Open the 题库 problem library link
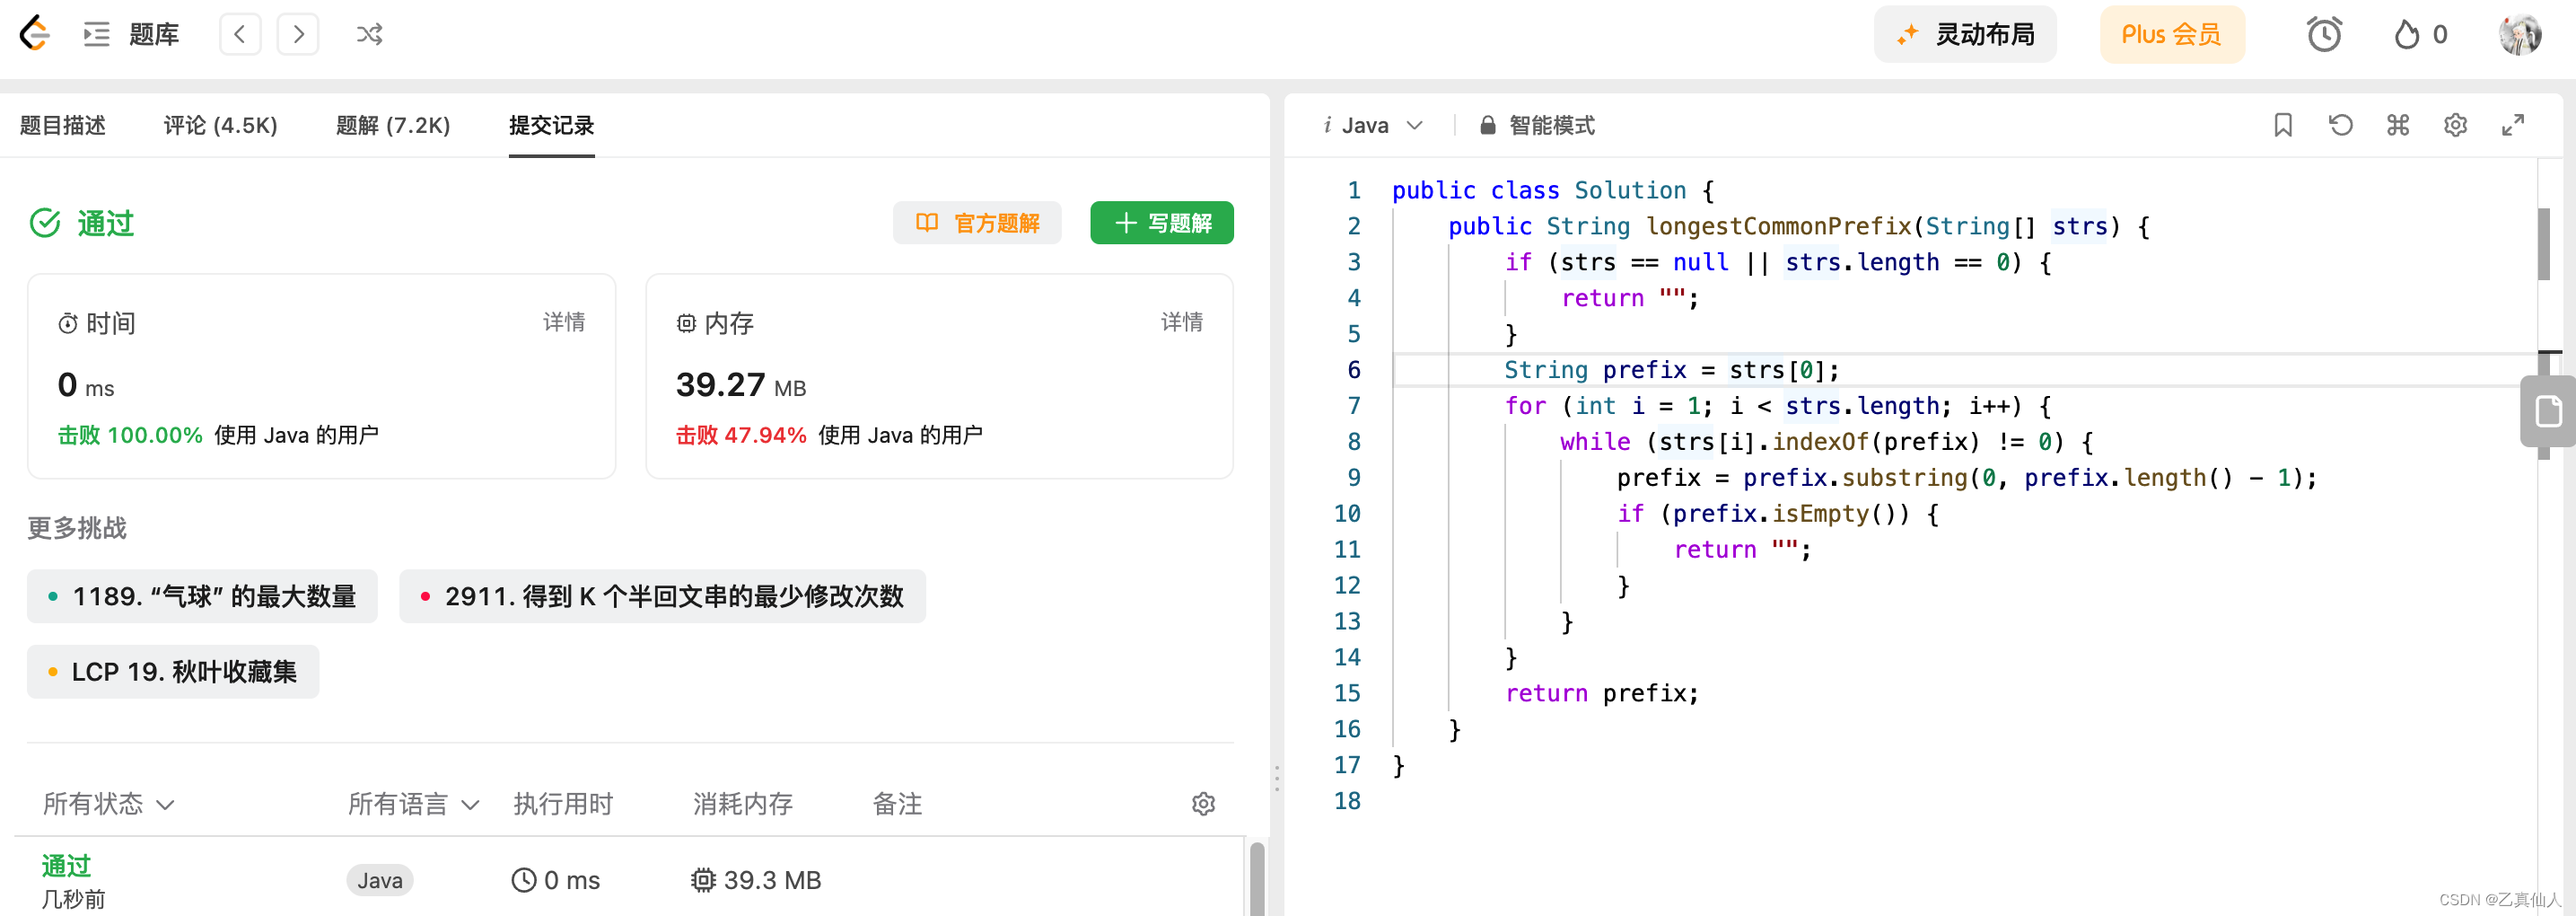2576x916 pixels. click(x=154, y=35)
